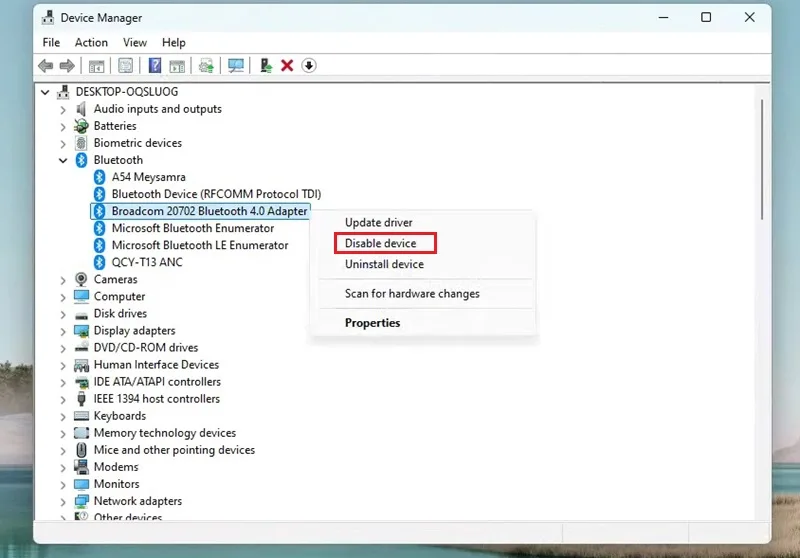This screenshot has height=558, width=800.
Task: Expand the Display adapters category
Action: [x=63, y=331]
